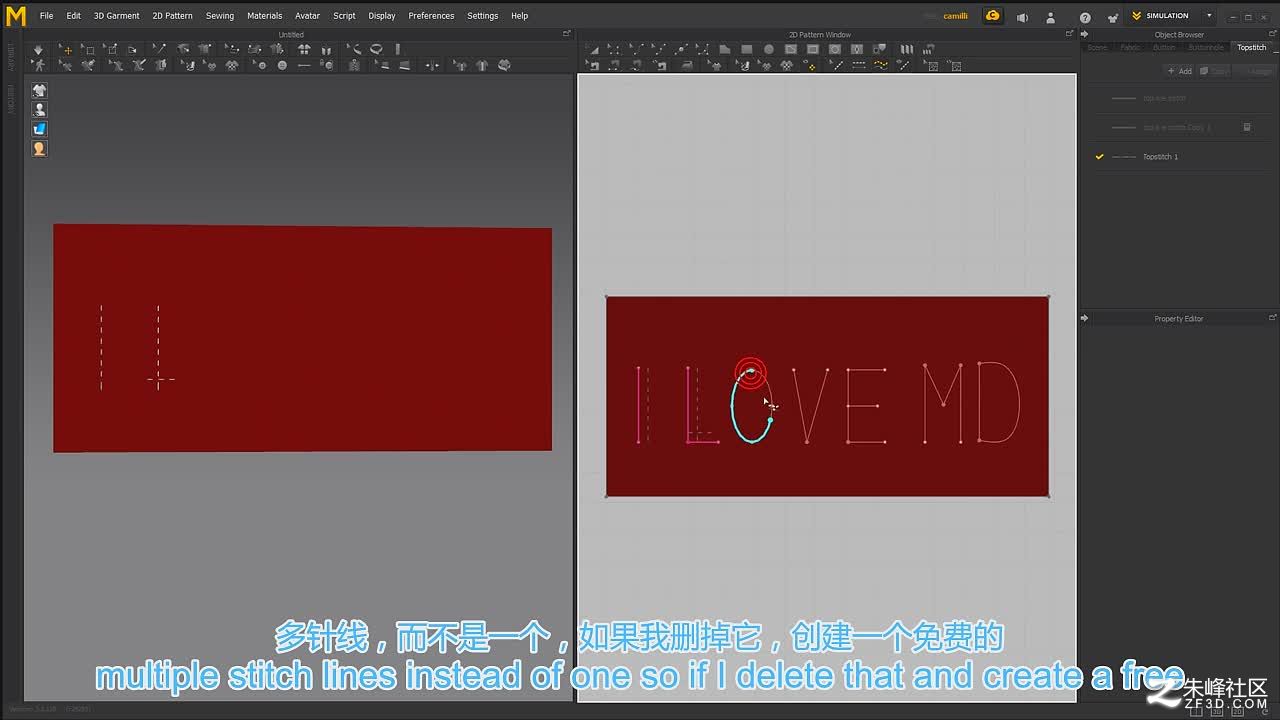Switch to the Scene tab

pos(1098,47)
